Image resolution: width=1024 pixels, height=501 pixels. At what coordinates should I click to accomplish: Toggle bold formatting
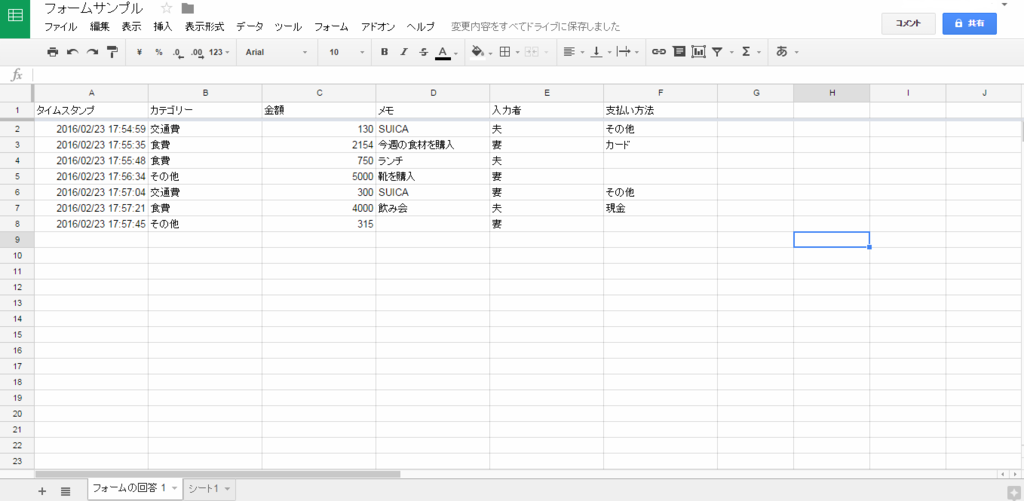coord(384,52)
